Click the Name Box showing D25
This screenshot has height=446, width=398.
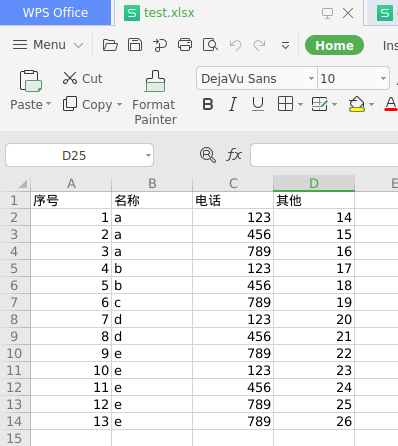click(x=74, y=155)
